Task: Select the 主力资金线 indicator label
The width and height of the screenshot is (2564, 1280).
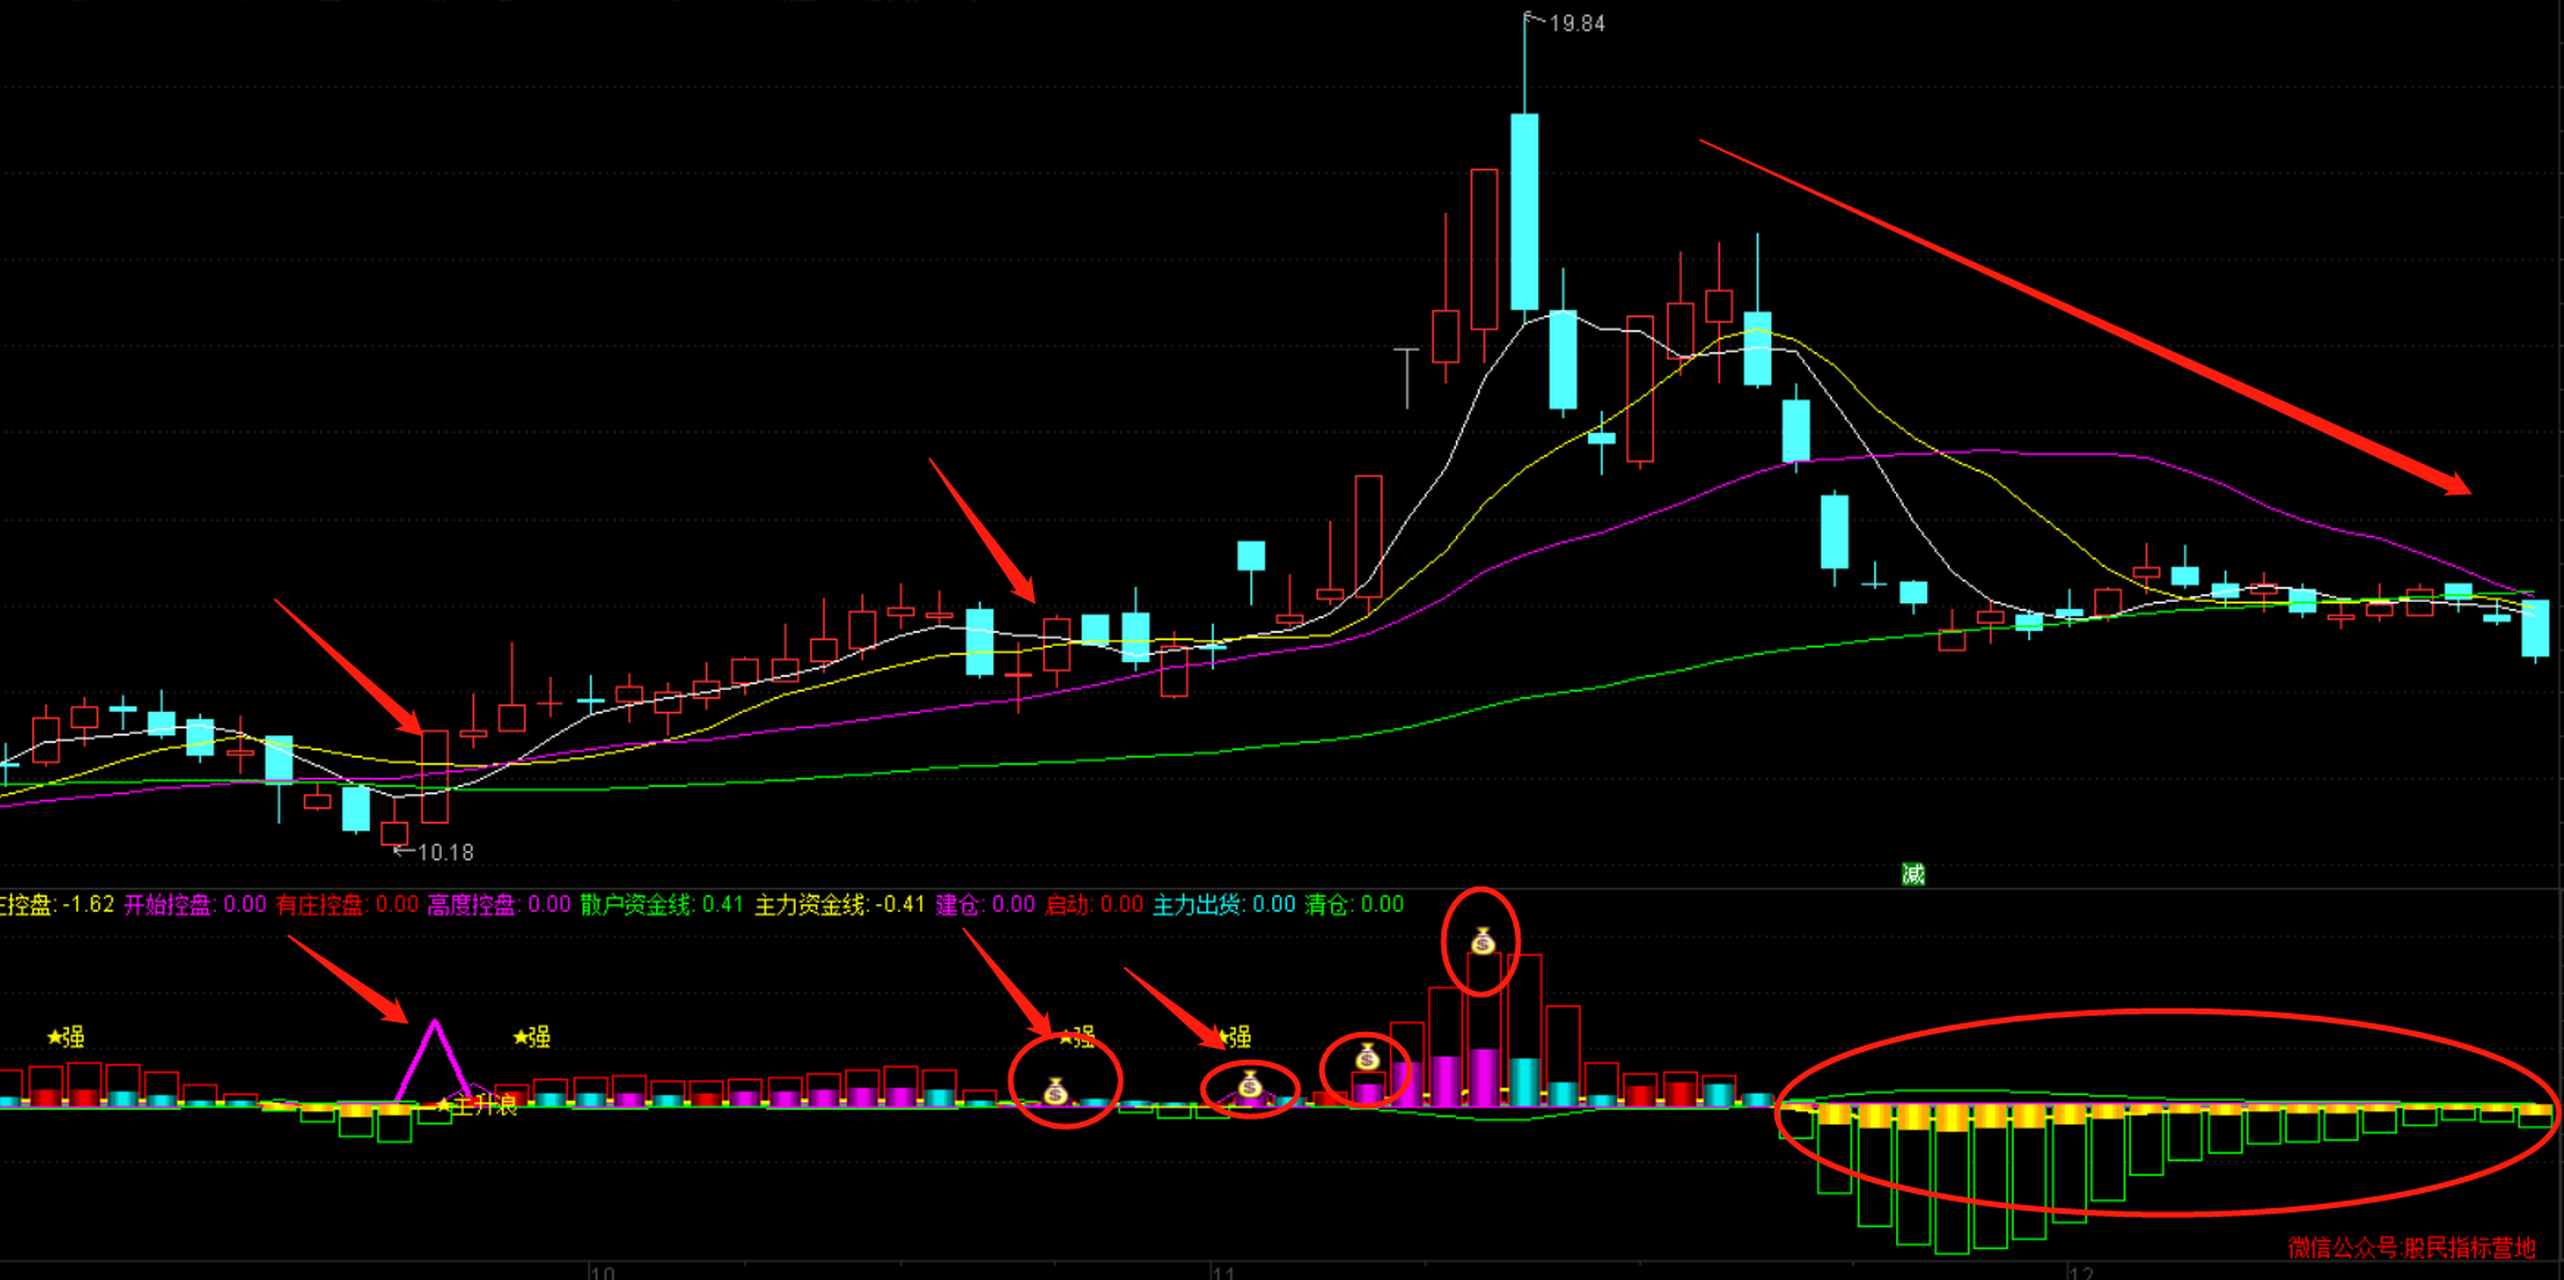Action: tap(809, 905)
